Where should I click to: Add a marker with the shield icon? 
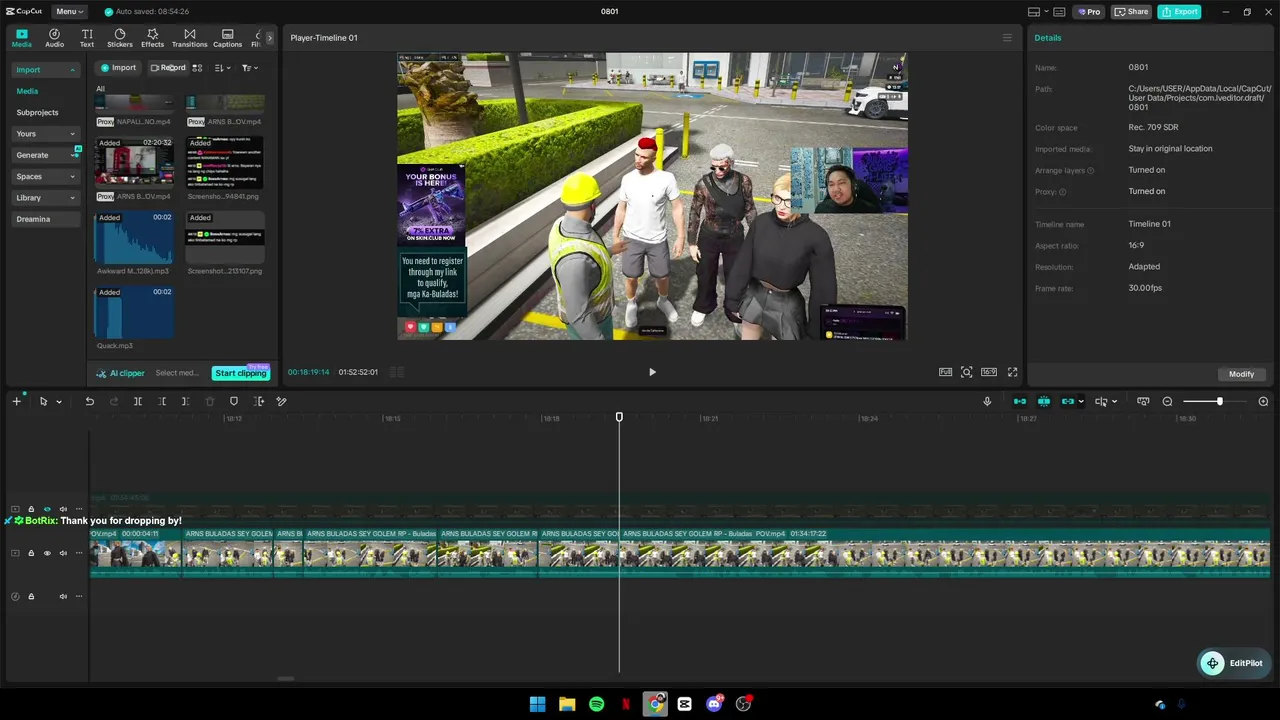(234, 401)
